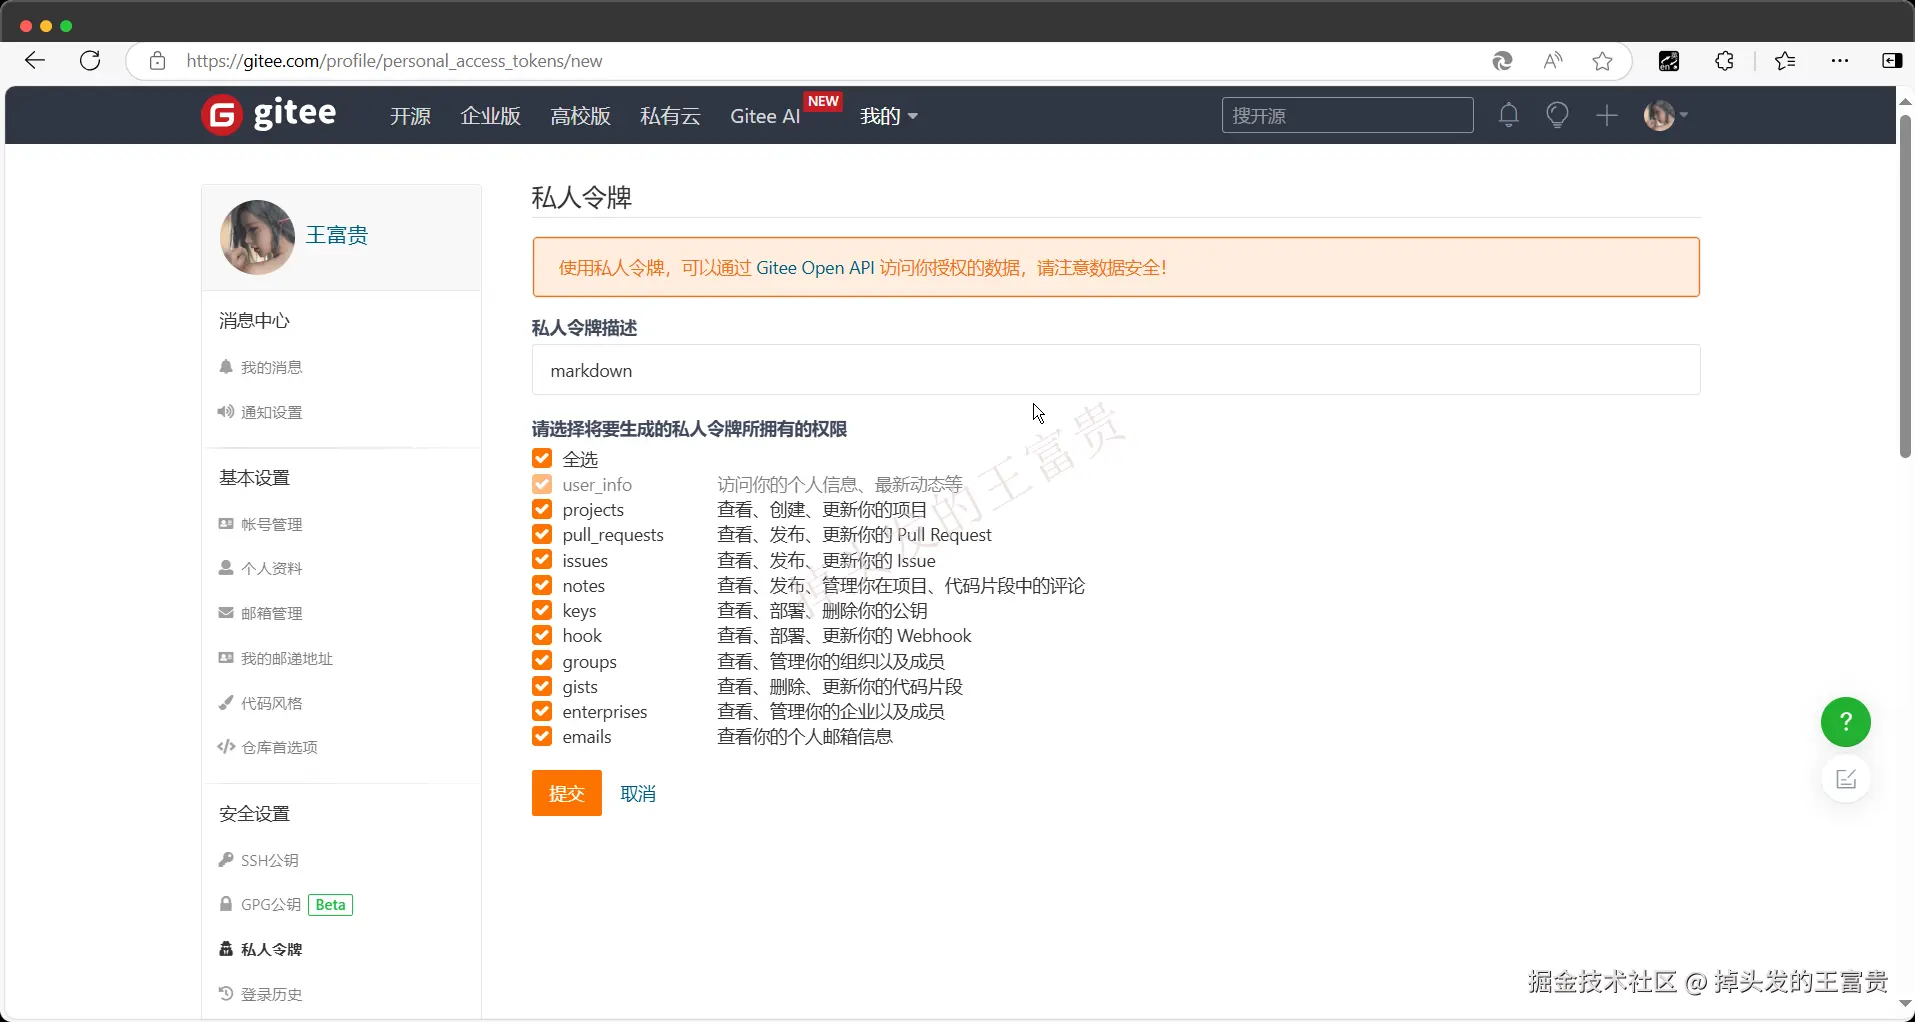Uncheck the keys permission checkbox
1915x1022 pixels.
tap(542, 610)
